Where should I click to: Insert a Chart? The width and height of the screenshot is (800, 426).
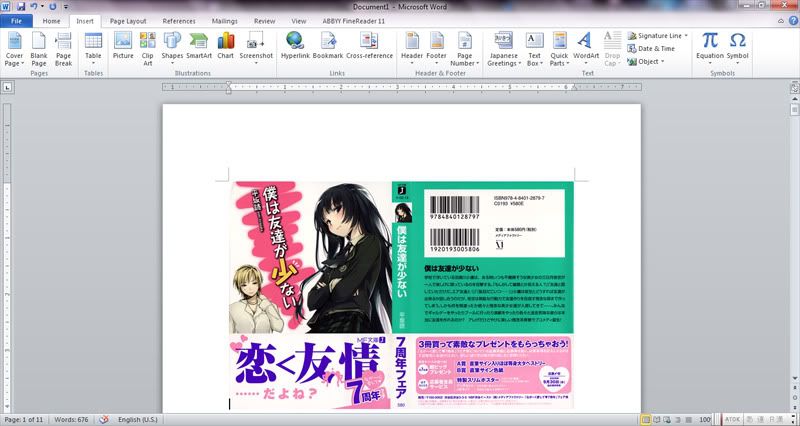click(x=226, y=46)
